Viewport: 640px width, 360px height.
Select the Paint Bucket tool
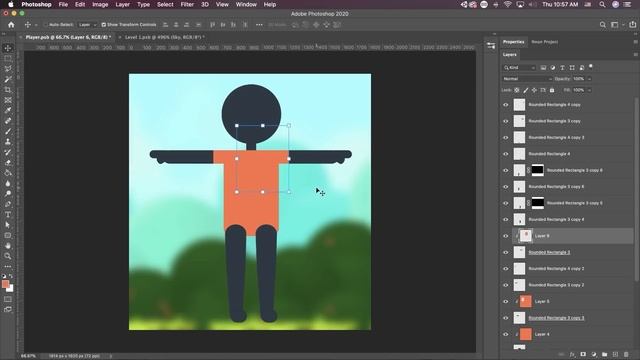(x=8, y=173)
